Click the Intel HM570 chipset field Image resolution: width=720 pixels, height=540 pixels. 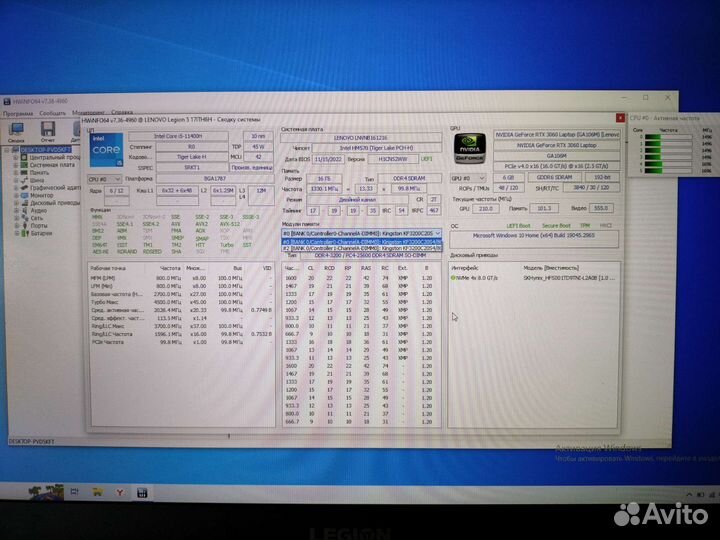pyautogui.click(x=377, y=148)
